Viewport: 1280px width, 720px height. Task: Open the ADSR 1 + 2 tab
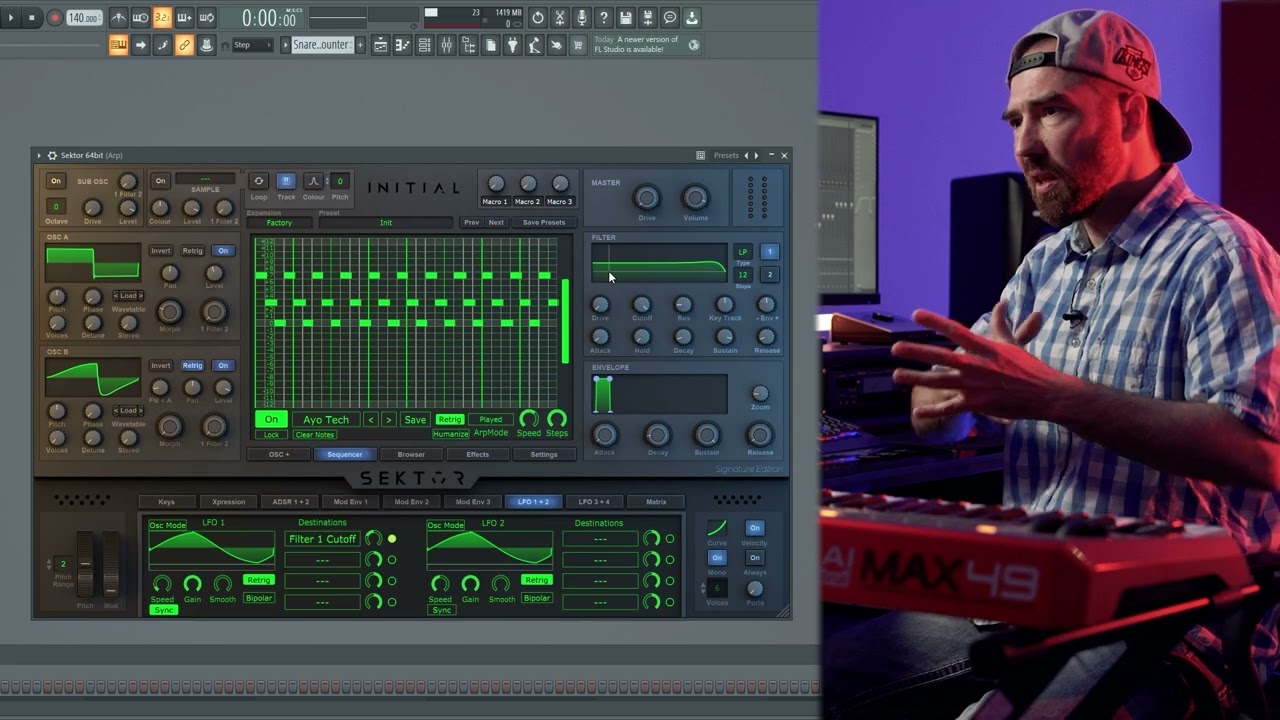[x=290, y=502]
